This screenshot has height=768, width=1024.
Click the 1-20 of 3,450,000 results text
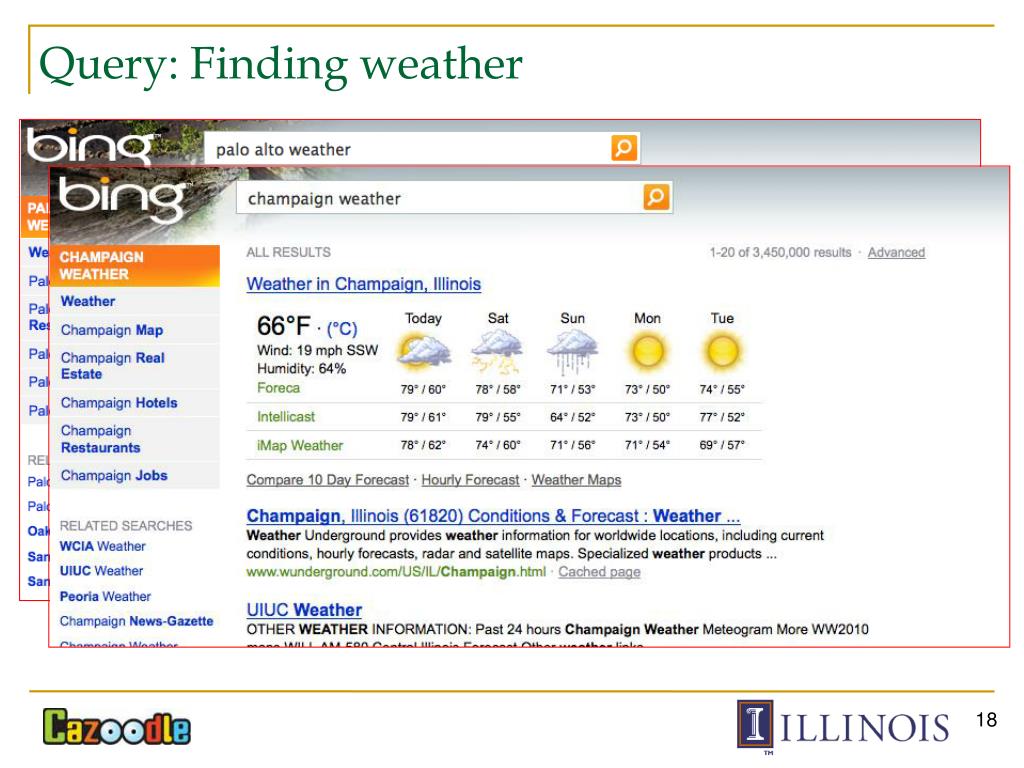click(780, 253)
